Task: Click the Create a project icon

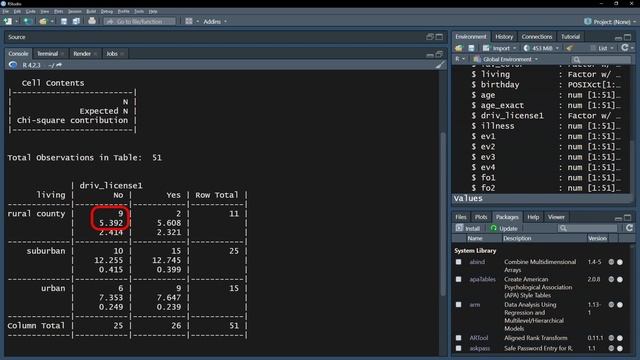Action: (x=27, y=21)
